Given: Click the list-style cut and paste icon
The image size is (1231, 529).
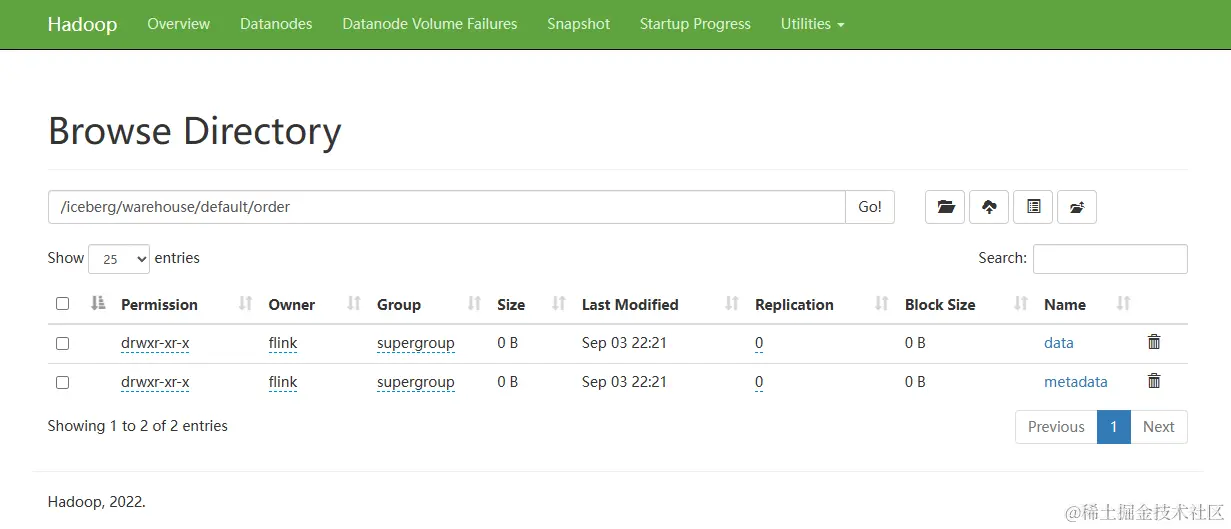Looking at the screenshot, I should coord(1033,207).
